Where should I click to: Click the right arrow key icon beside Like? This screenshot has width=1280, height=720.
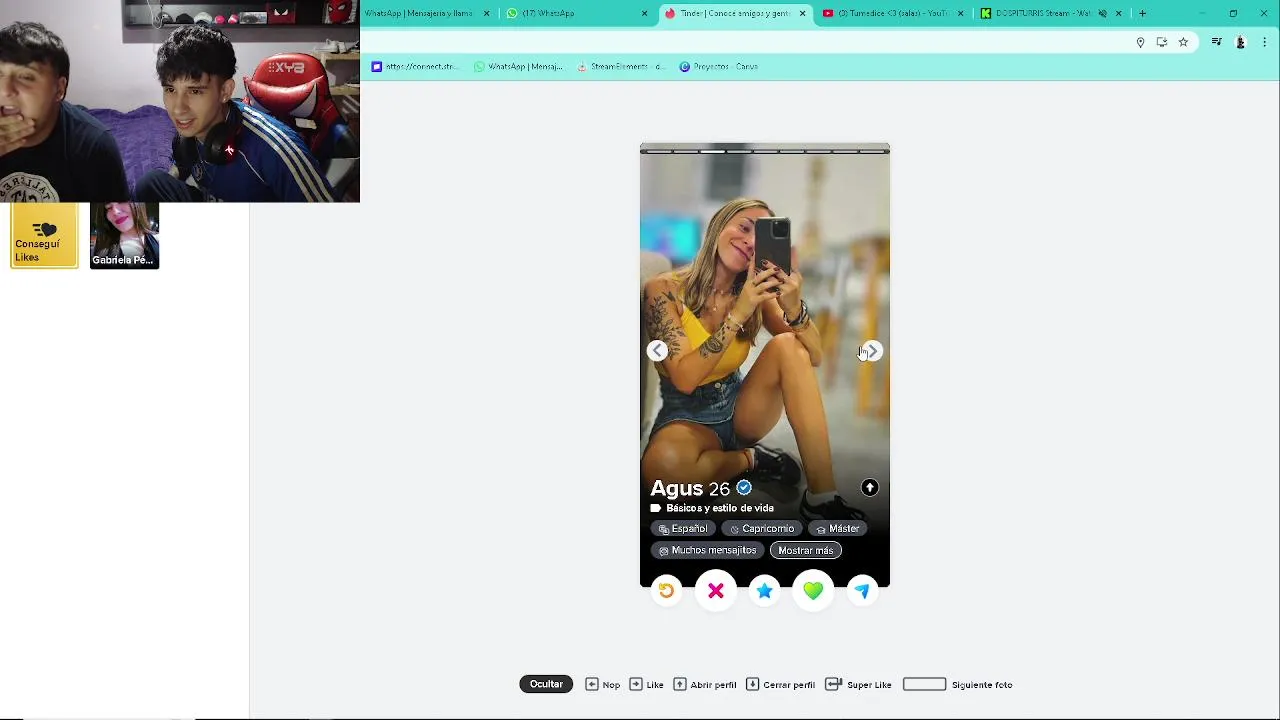636,684
